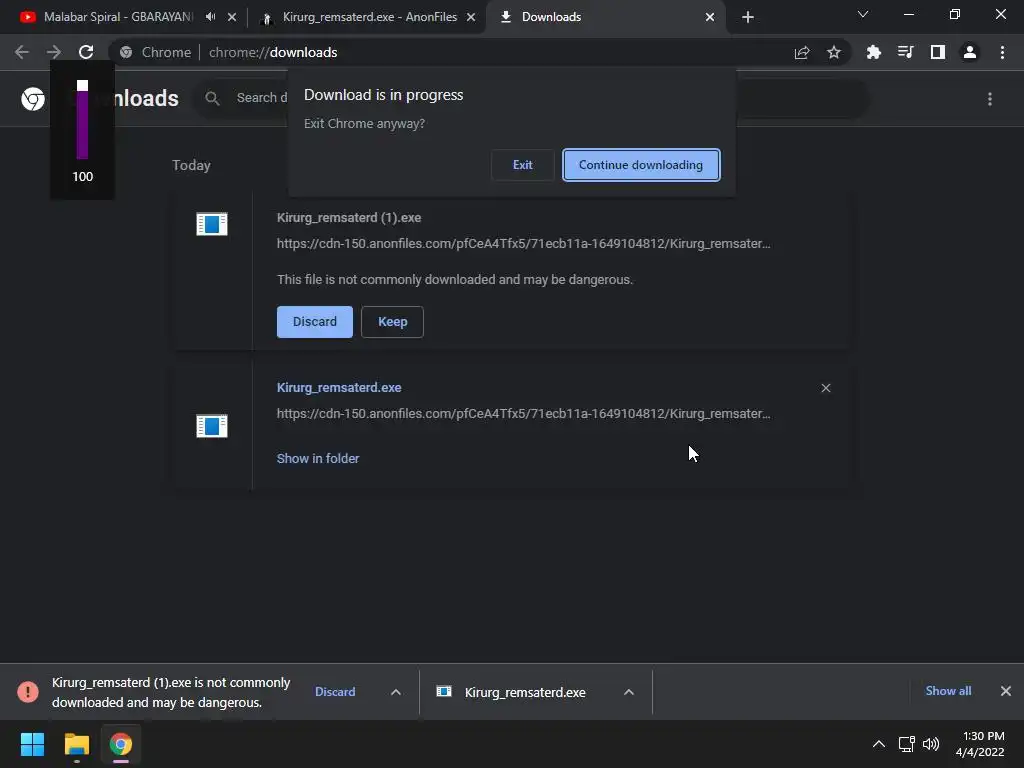
Task: Reload the downloads page
Action: point(86,52)
